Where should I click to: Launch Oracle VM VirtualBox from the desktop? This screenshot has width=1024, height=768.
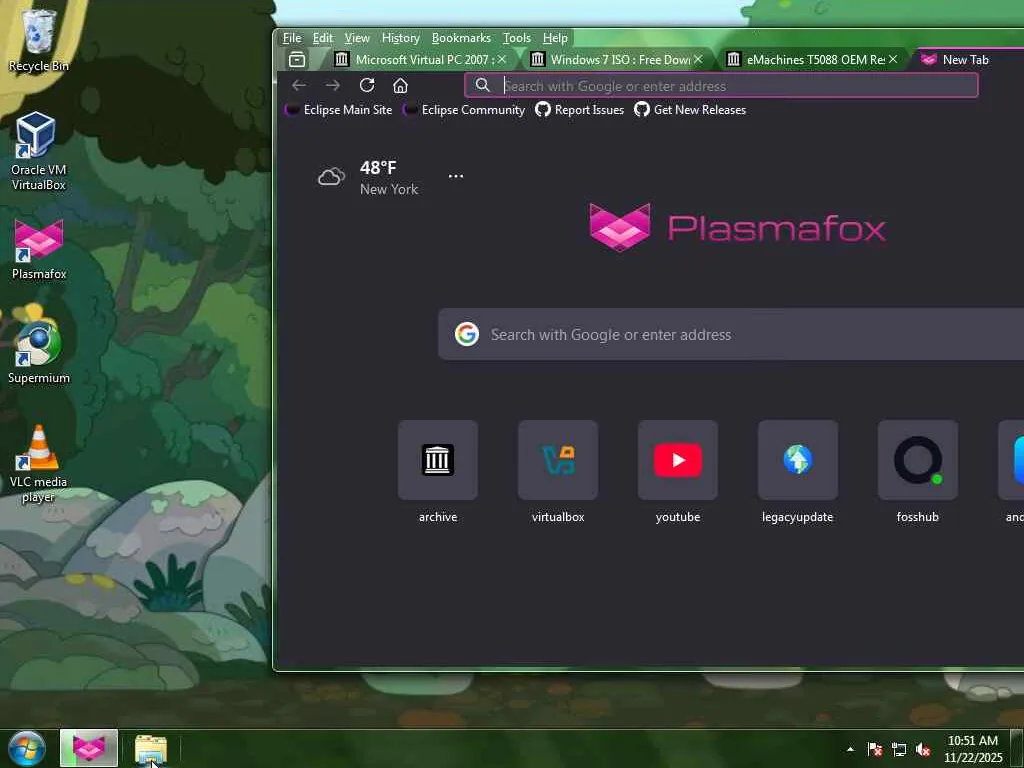click(38, 150)
